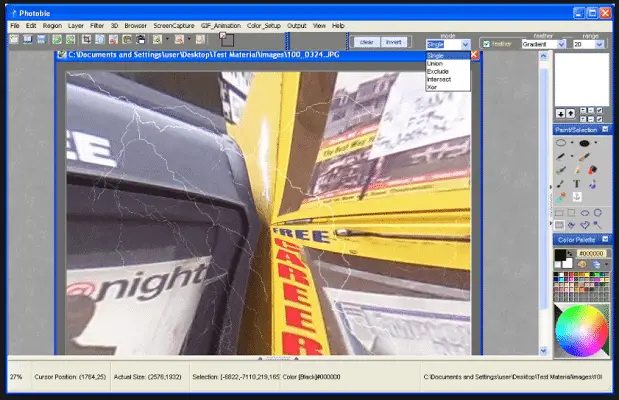
Task: Collapse the Color Palette panel
Action: [x=605, y=239]
